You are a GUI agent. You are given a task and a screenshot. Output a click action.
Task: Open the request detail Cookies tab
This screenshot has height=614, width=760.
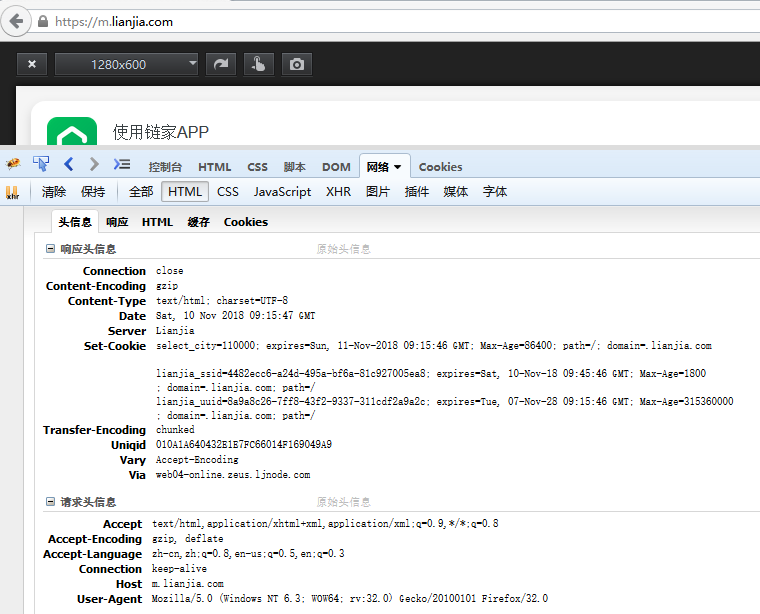246,222
